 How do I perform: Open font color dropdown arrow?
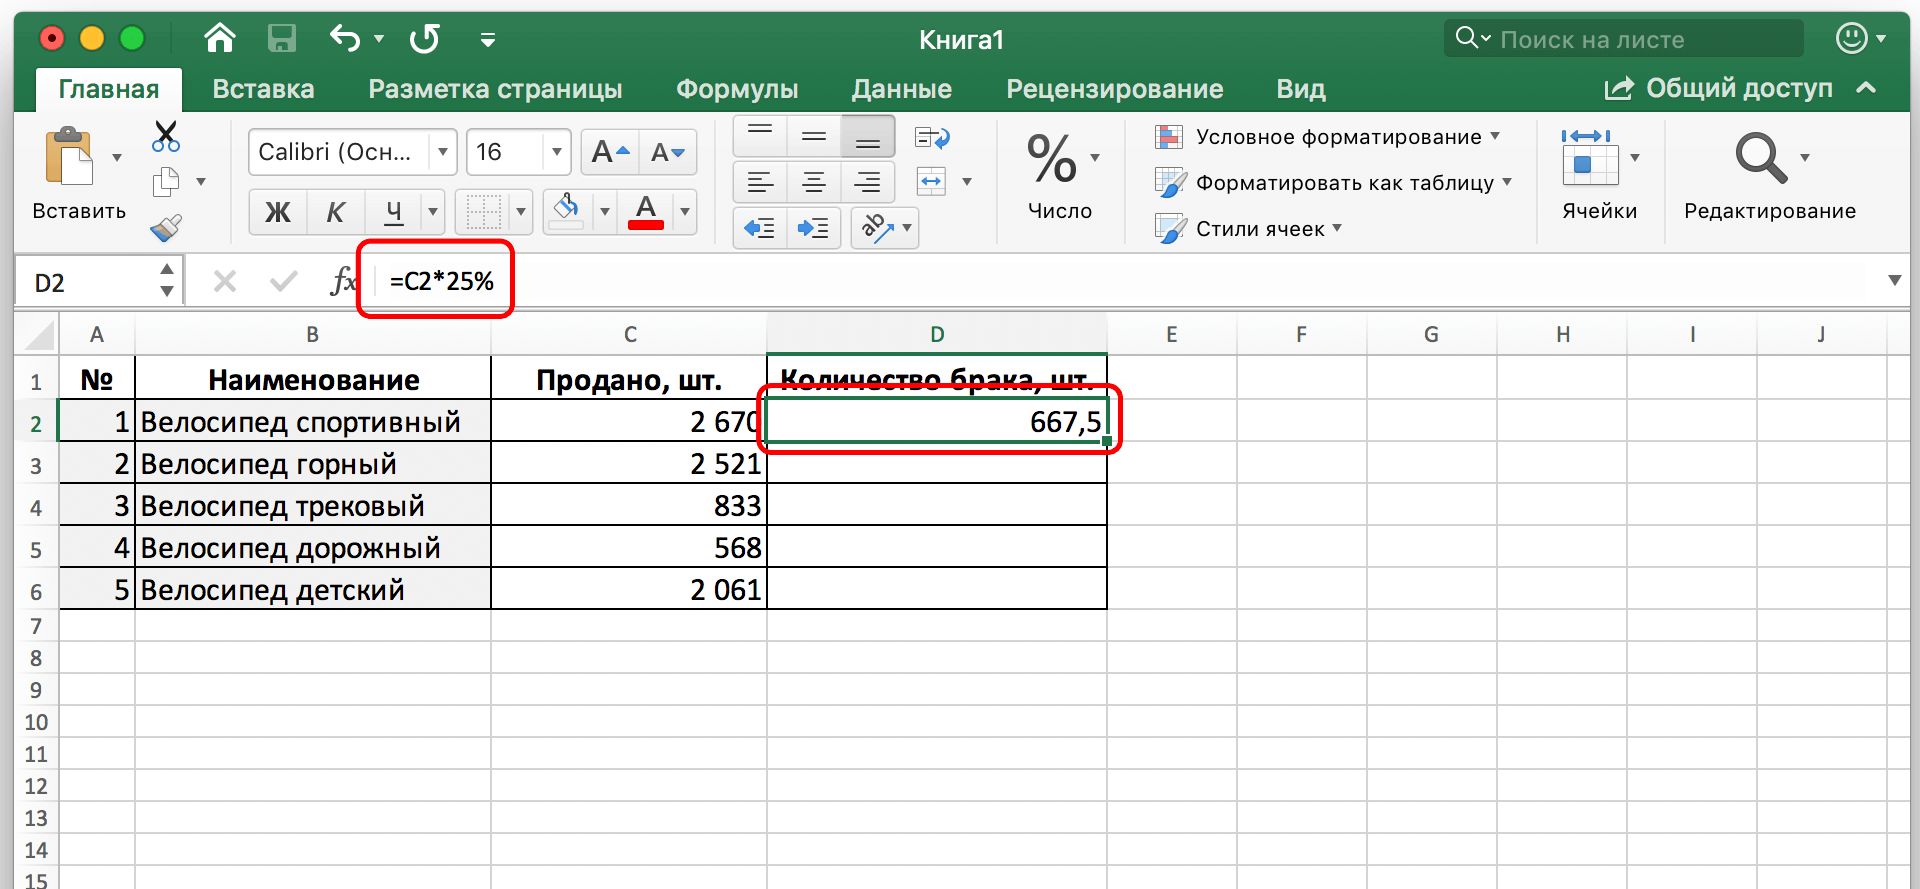(x=685, y=212)
